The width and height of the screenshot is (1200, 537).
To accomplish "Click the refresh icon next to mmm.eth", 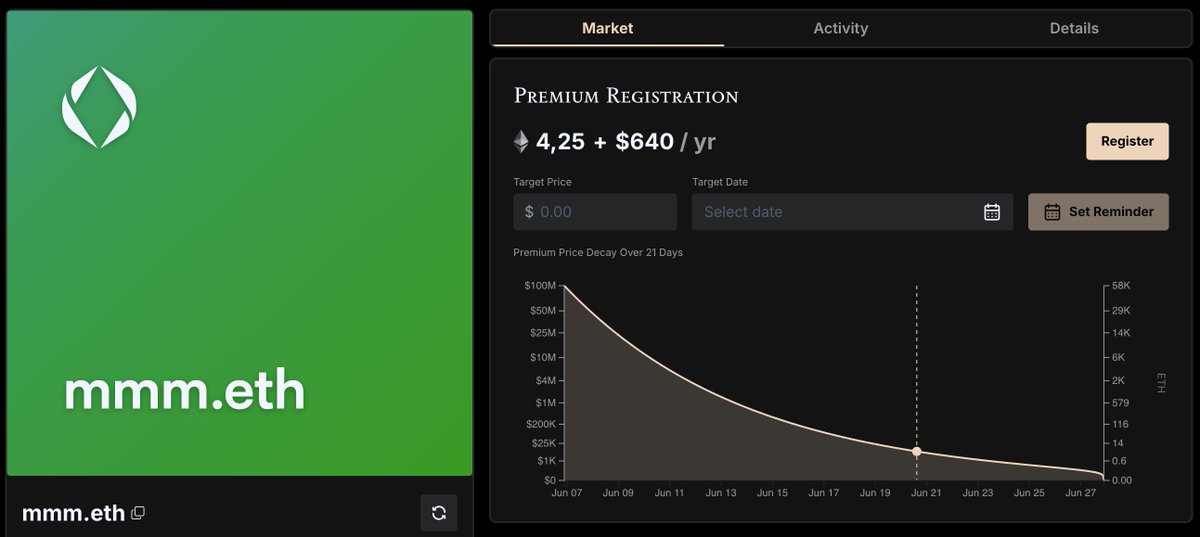I will [438, 513].
